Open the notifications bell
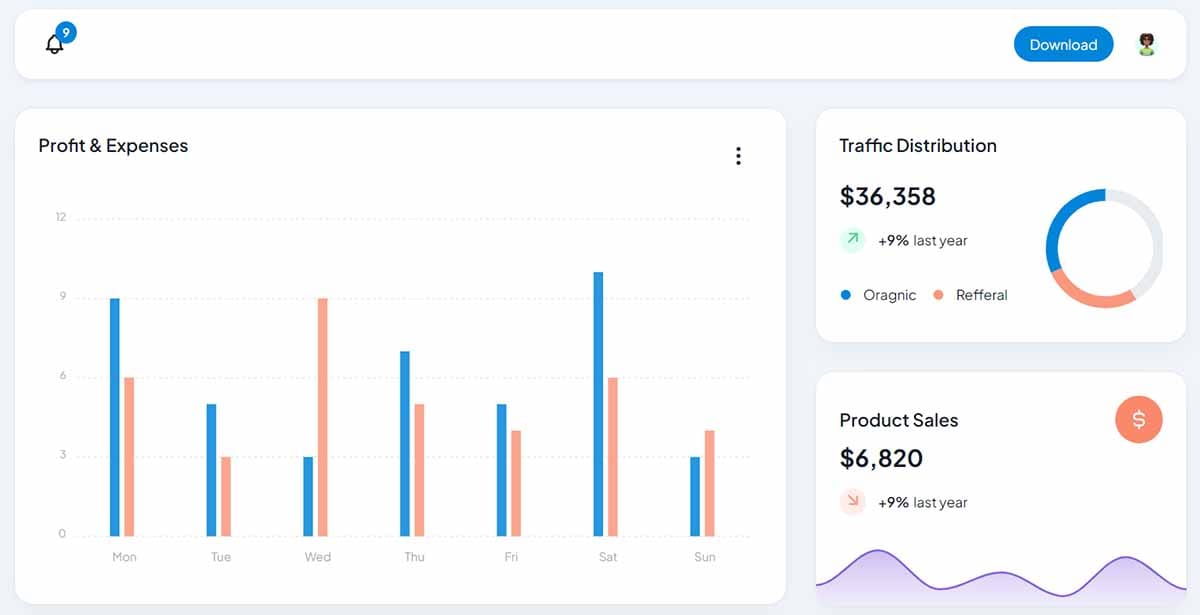 tap(54, 44)
